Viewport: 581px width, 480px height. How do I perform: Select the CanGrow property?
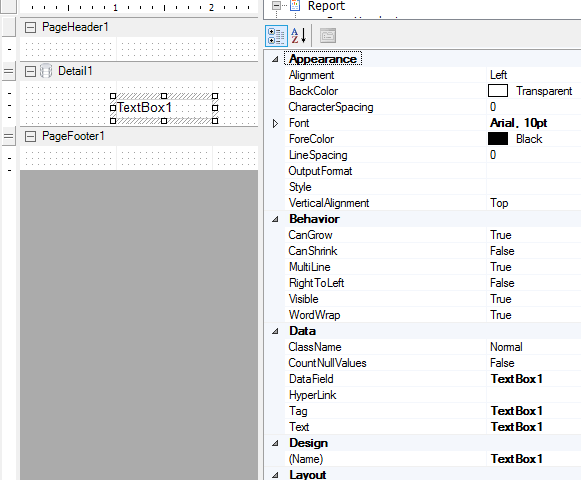[x=310, y=235]
